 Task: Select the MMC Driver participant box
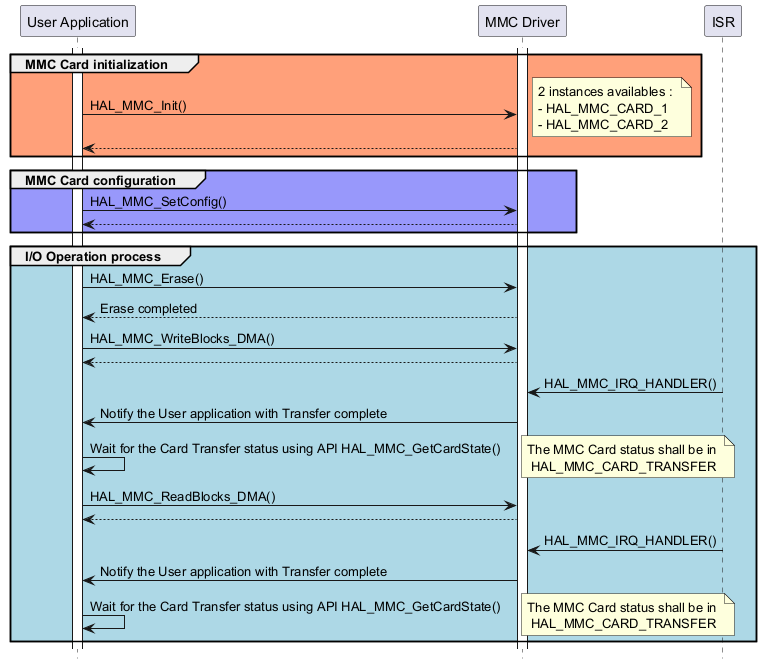pyautogui.click(x=521, y=22)
